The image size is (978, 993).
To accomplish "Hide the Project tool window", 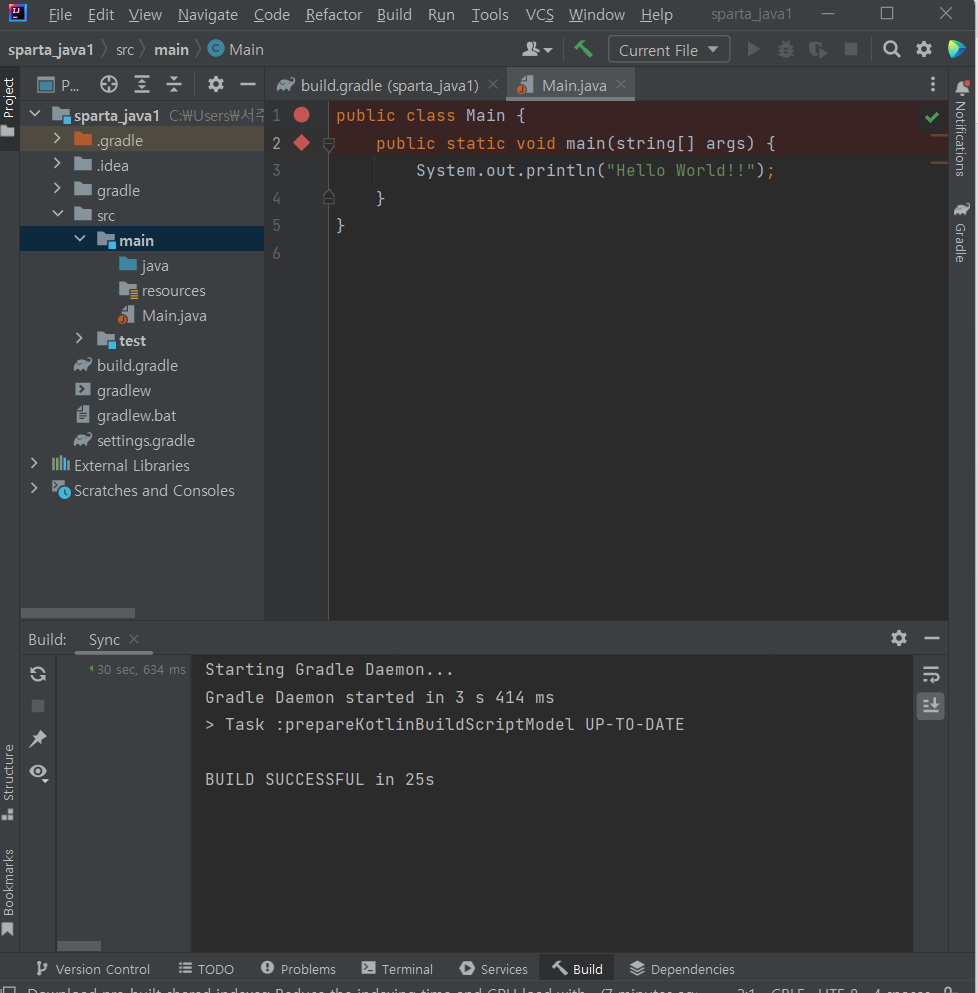I will coord(248,84).
